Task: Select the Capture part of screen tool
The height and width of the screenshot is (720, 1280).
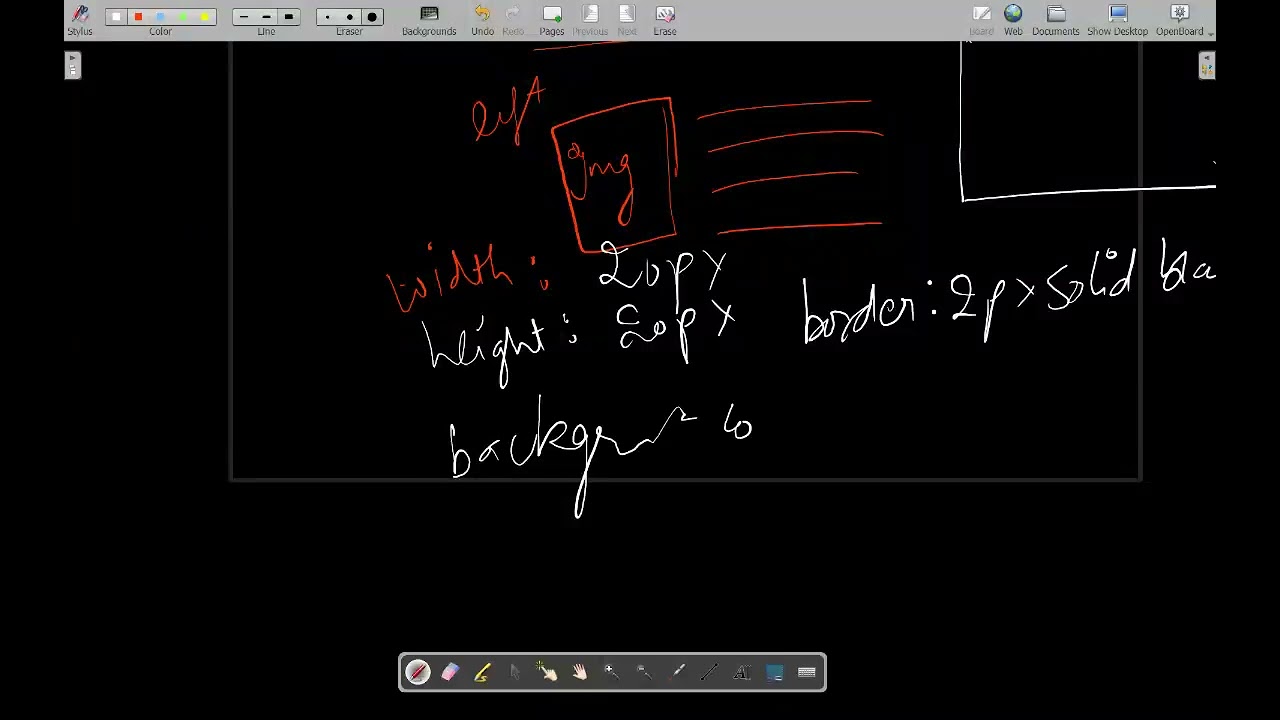Action: pyautogui.click(x=774, y=672)
